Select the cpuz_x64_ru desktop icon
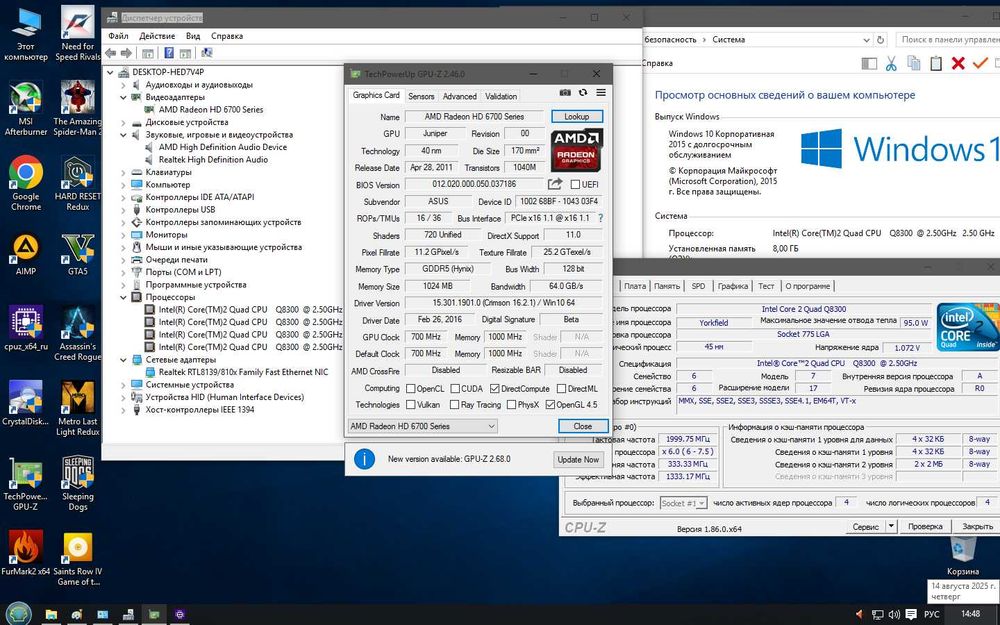Image resolution: width=1000 pixels, height=625 pixels. tap(26, 328)
